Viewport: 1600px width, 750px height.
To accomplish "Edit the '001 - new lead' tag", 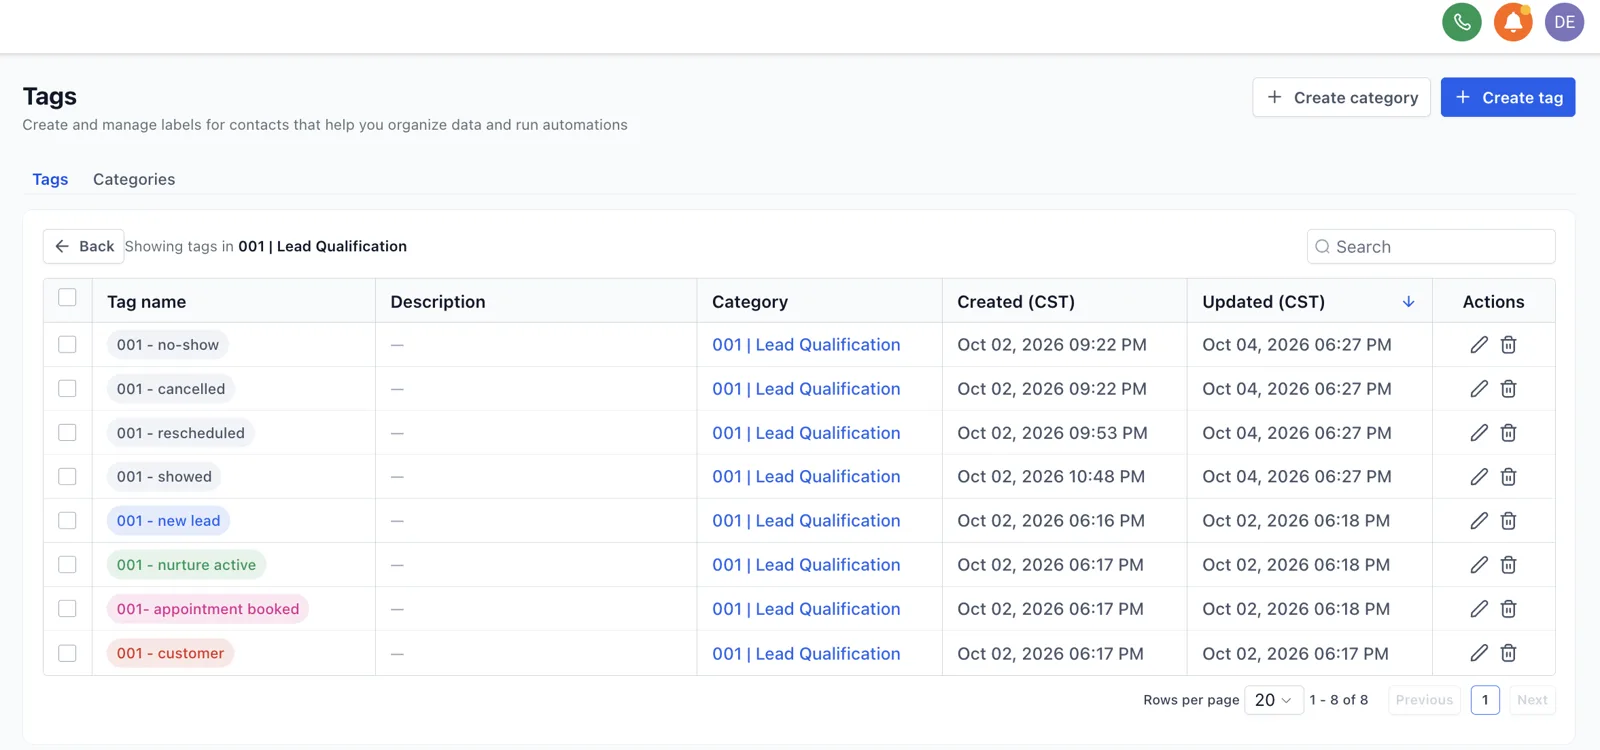I will click(x=1479, y=521).
